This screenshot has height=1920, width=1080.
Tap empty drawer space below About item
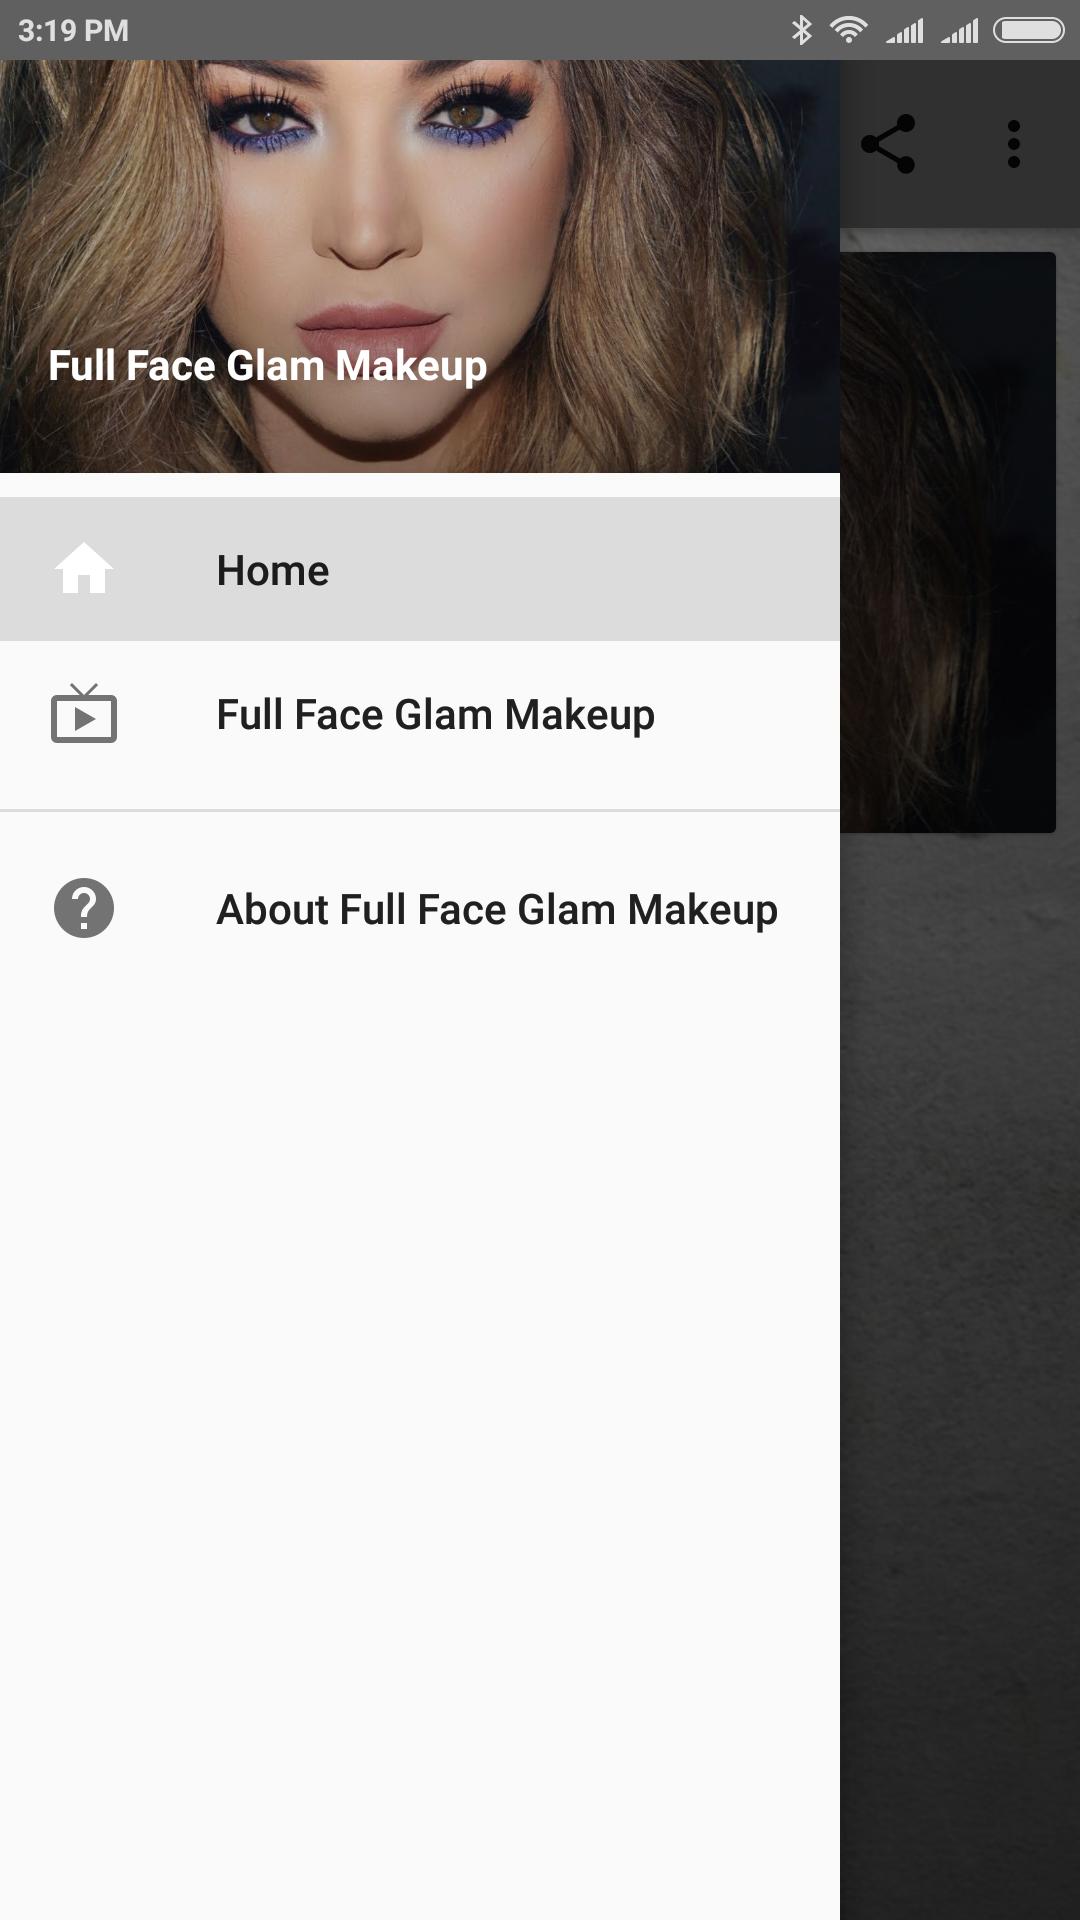pyautogui.click(x=420, y=1400)
